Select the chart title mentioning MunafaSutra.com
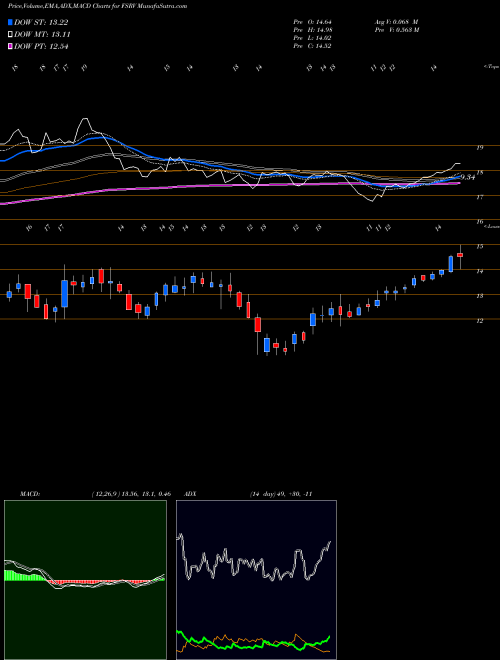Image resolution: width=500 pixels, height=660 pixels. click(98, 6)
